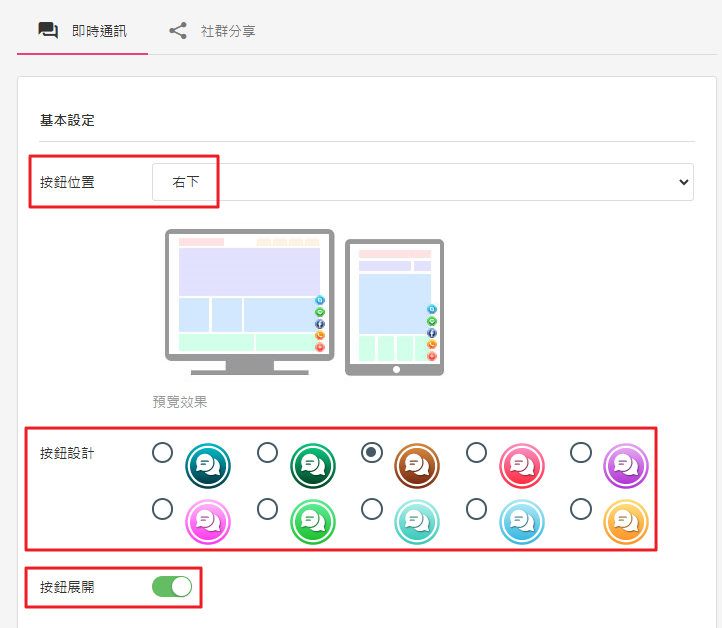Click the 按鈕位置 label
The height and width of the screenshot is (628, 722).
(67, 182)
